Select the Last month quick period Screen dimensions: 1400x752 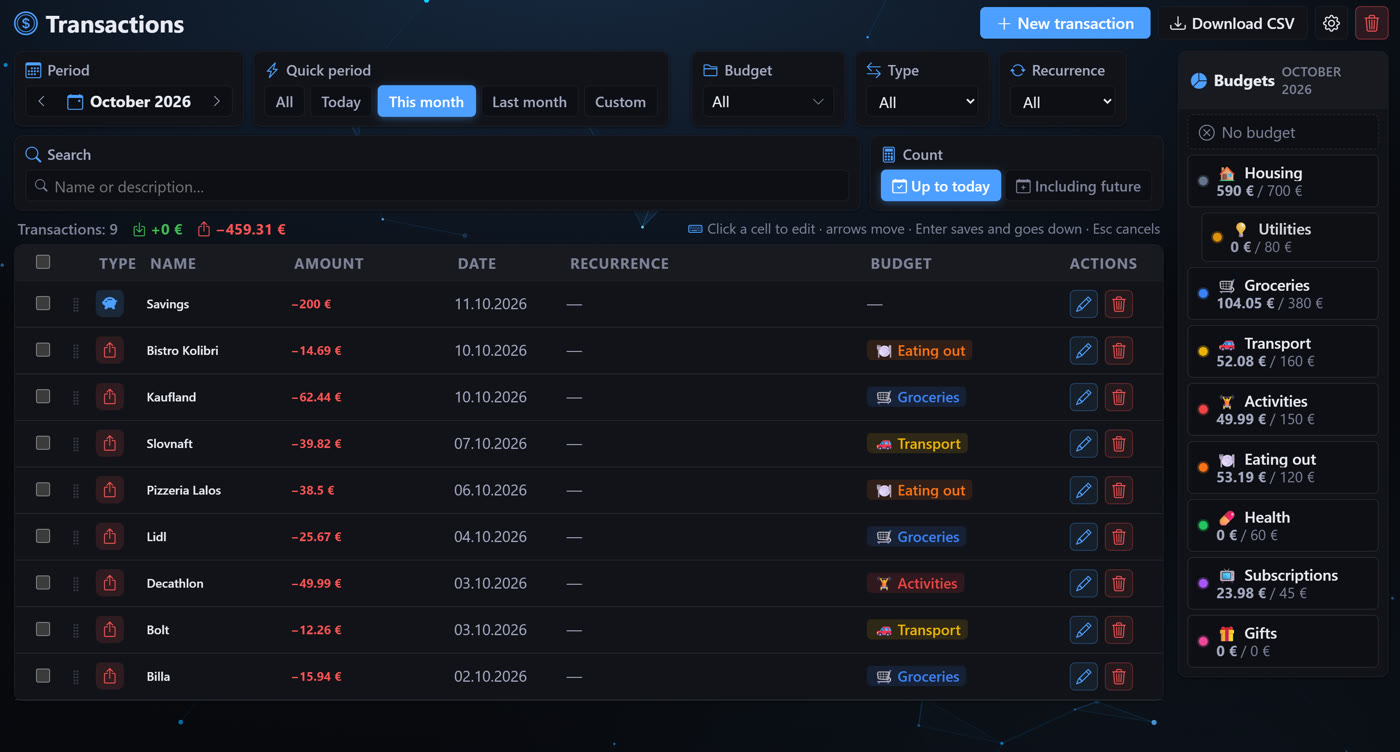pyautogui.click(x=529, y=102)
